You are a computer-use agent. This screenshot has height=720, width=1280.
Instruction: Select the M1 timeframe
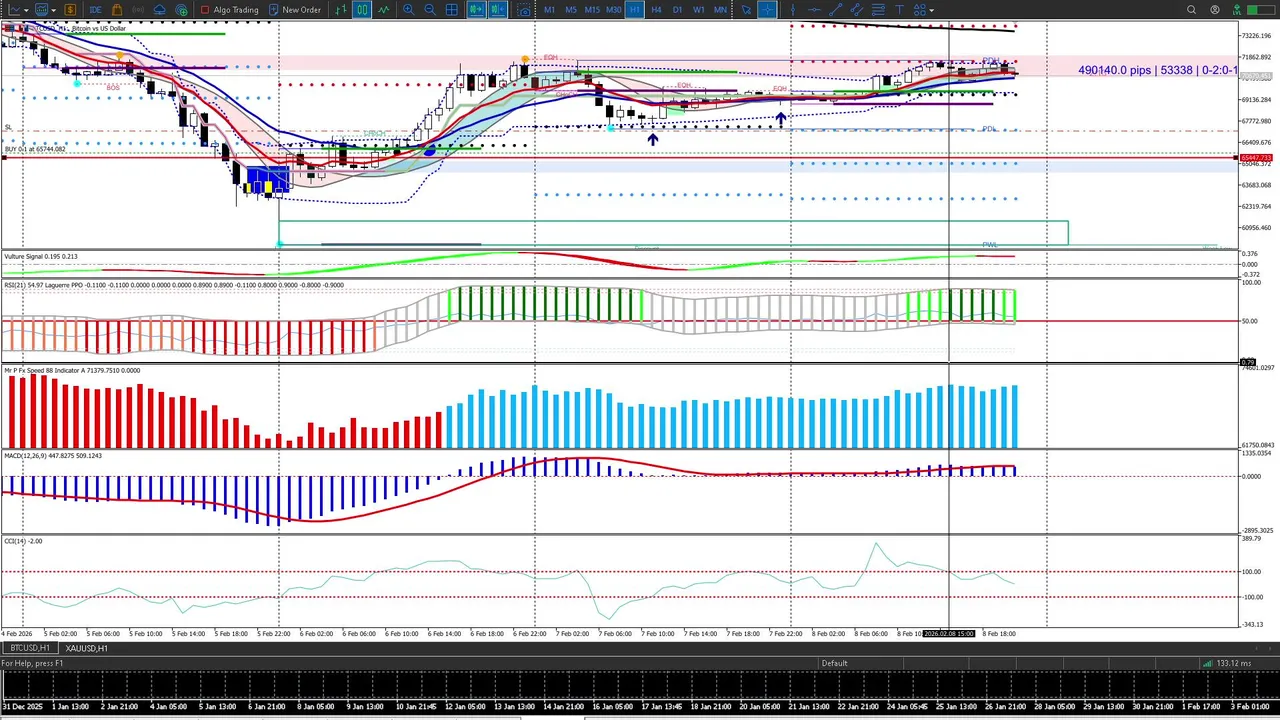(549, 10)
